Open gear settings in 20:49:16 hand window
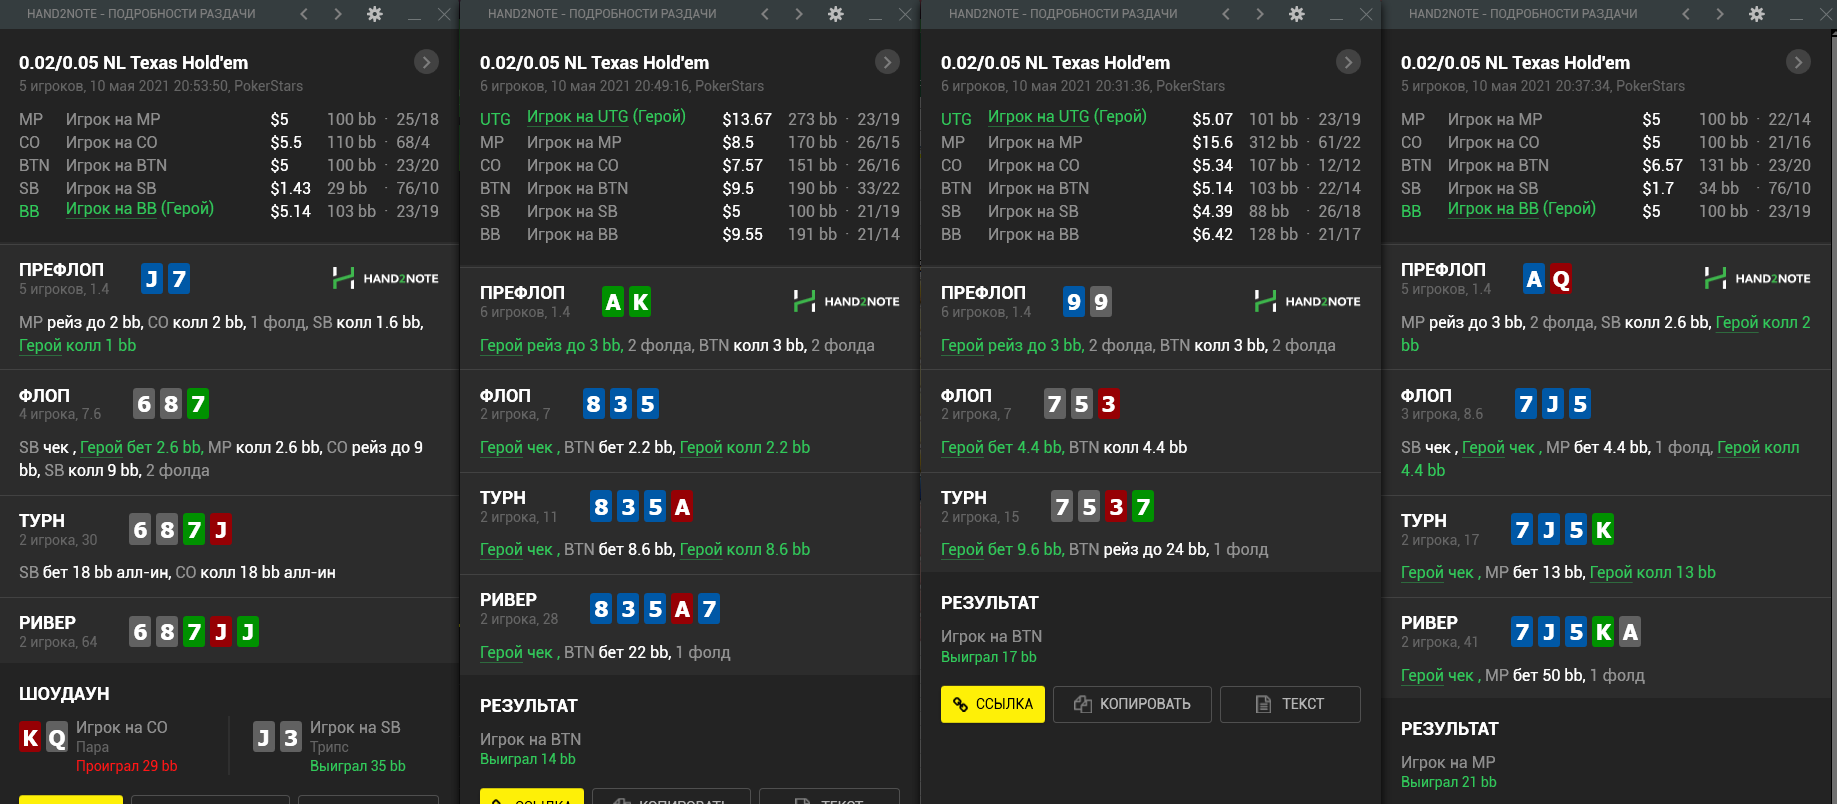 (x=835, y=14)
